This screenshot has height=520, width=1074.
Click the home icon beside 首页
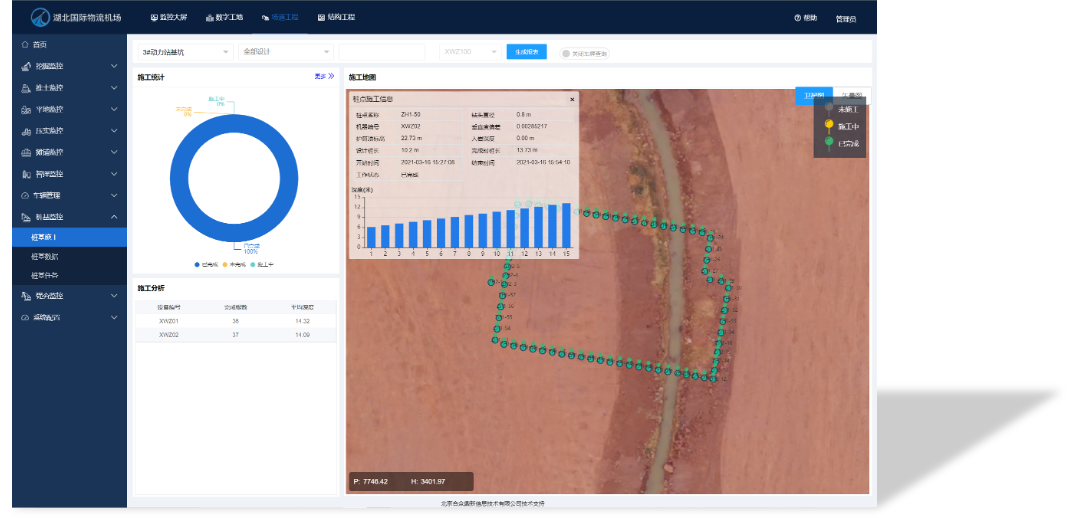tap(25, 45)
